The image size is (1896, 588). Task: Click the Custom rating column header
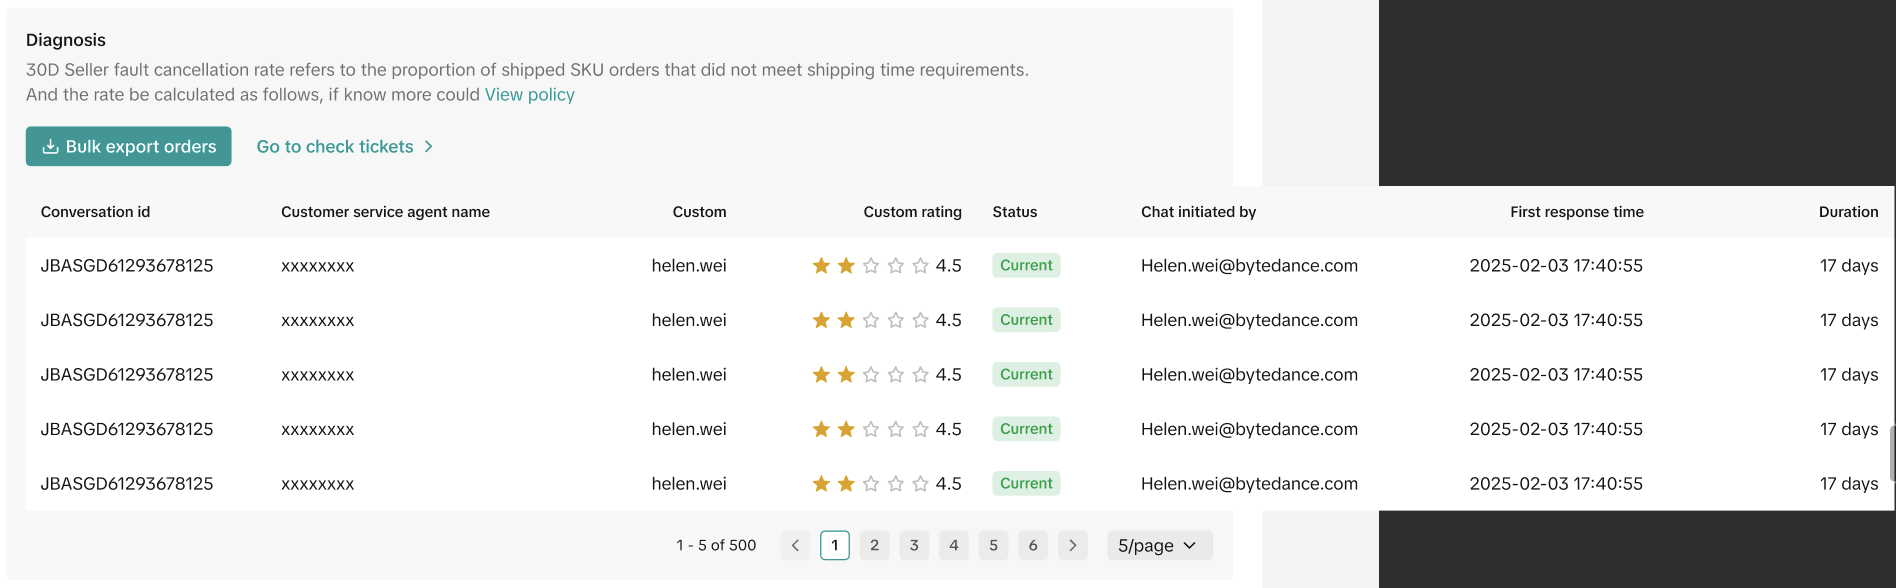coord(912,212)
